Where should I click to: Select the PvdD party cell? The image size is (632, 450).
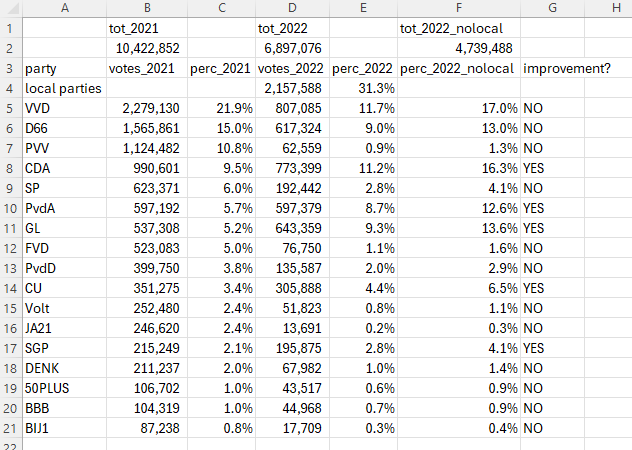coord(64,269)
